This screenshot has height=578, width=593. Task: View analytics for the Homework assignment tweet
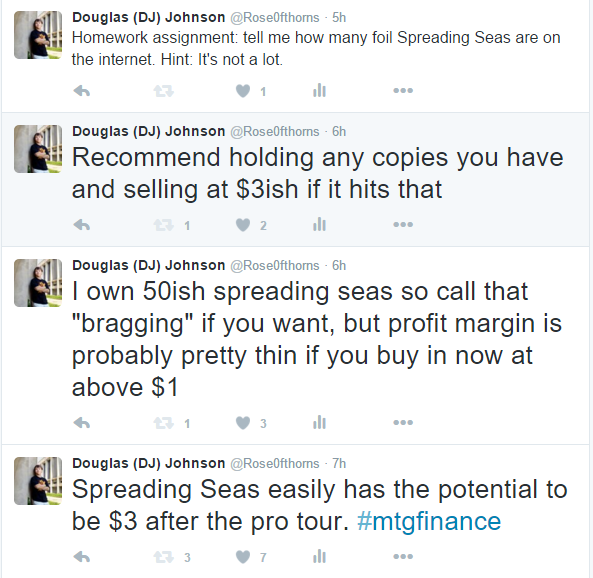click(x=320, y=90)
